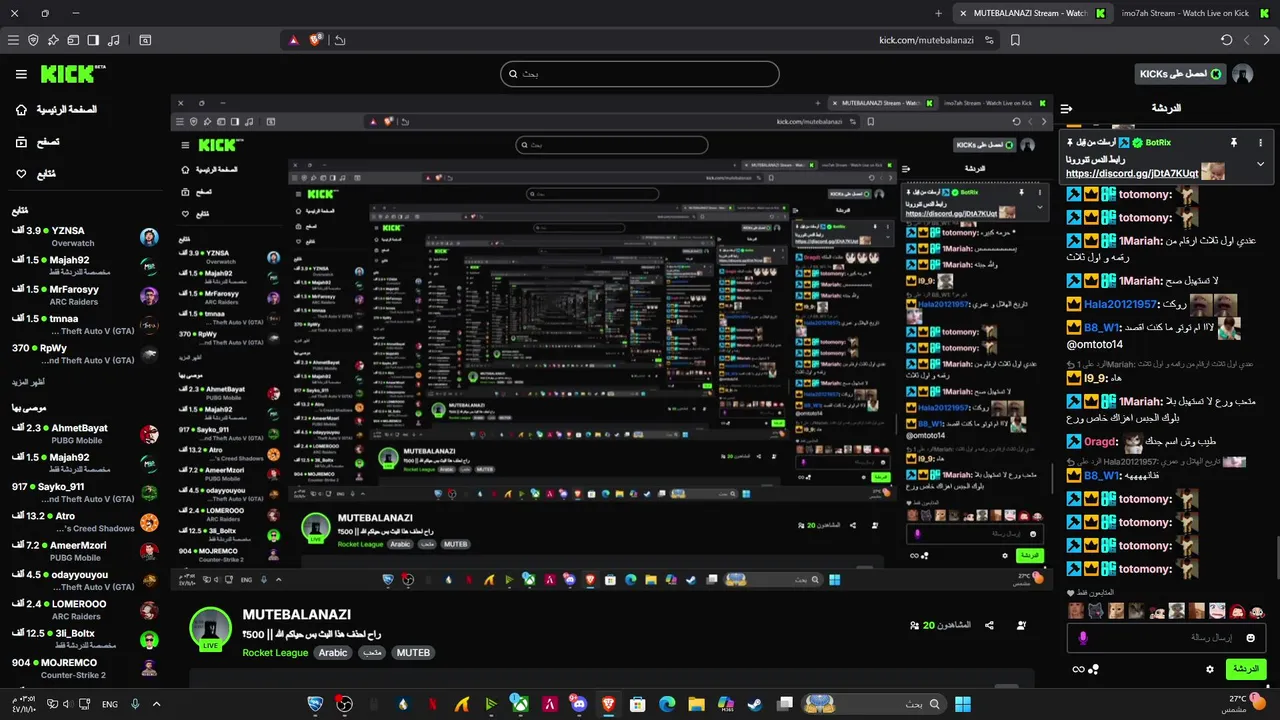The width and height of the screenshot is (1280, 720).
Task: Bookmark this page with bookmark icon
Action: coord(1015,40)
